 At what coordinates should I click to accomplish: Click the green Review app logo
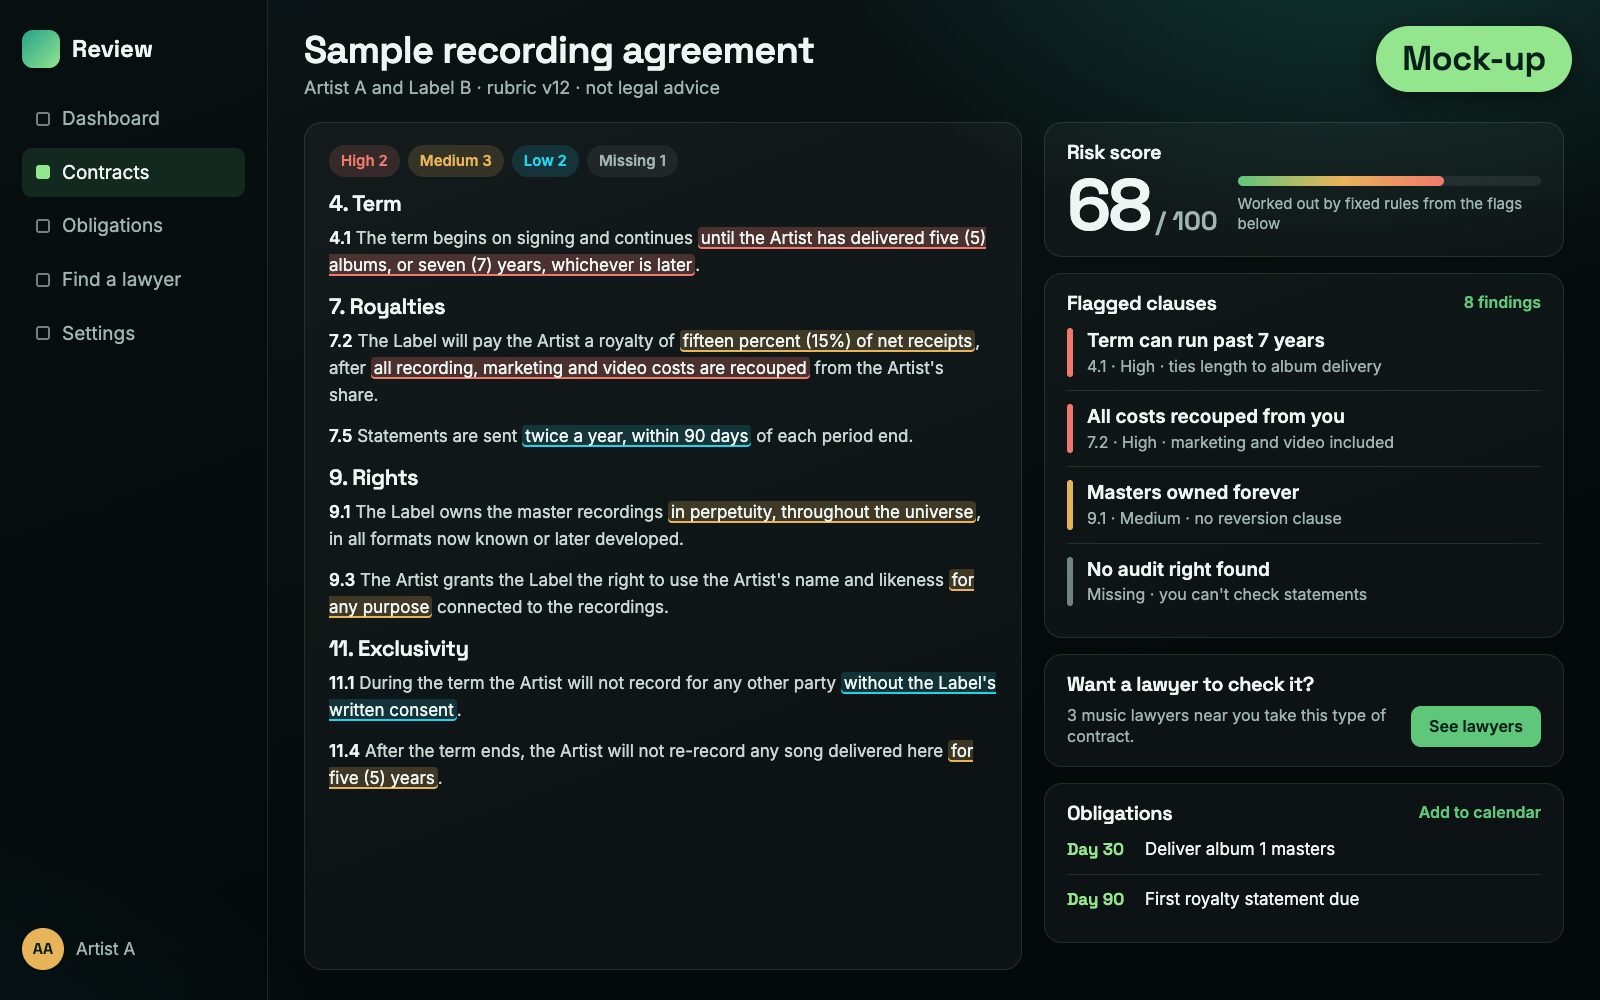point(41,49)
